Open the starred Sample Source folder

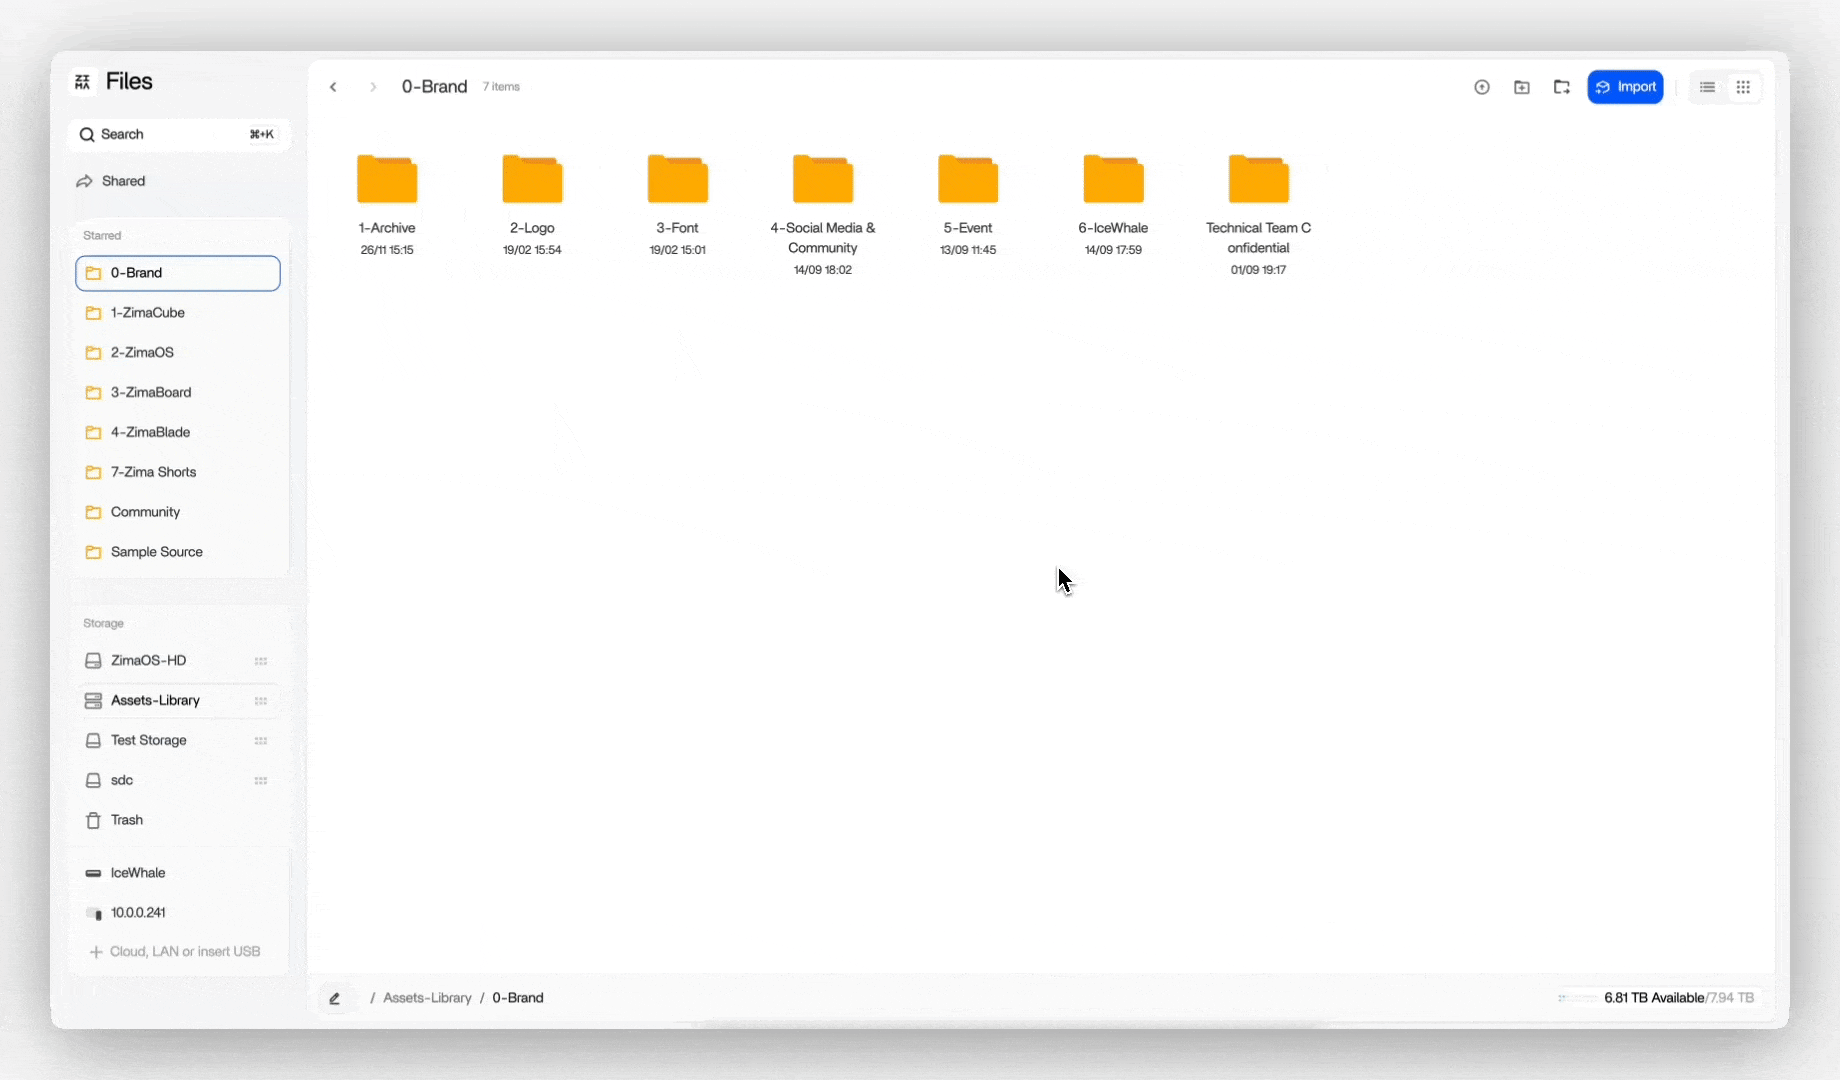[x=178, y=552]
